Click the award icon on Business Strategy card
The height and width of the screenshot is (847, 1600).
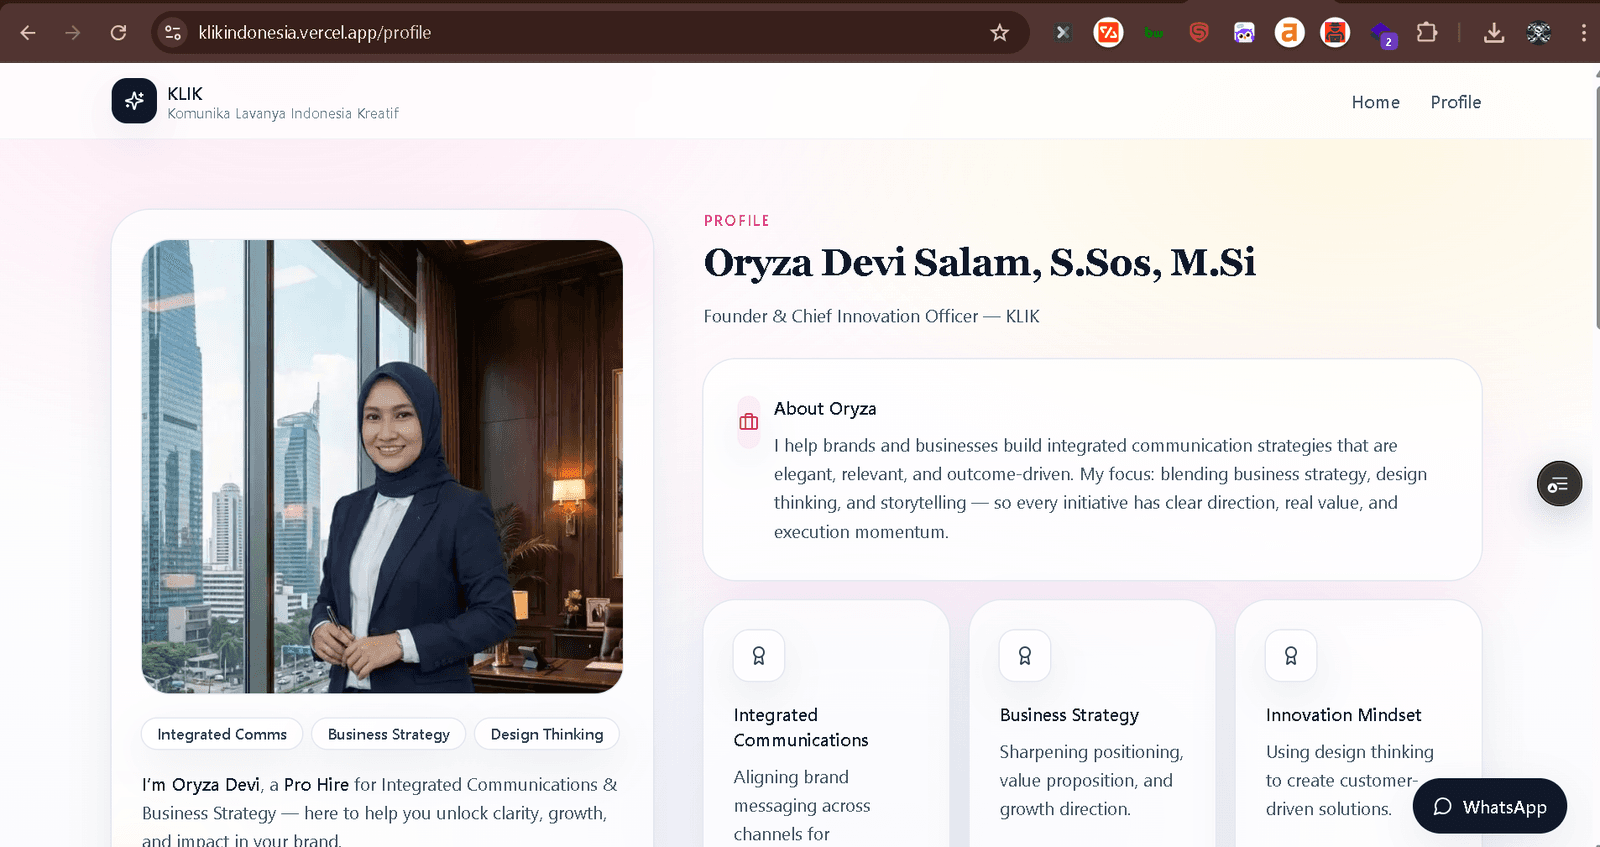(x=1025, y=656)
